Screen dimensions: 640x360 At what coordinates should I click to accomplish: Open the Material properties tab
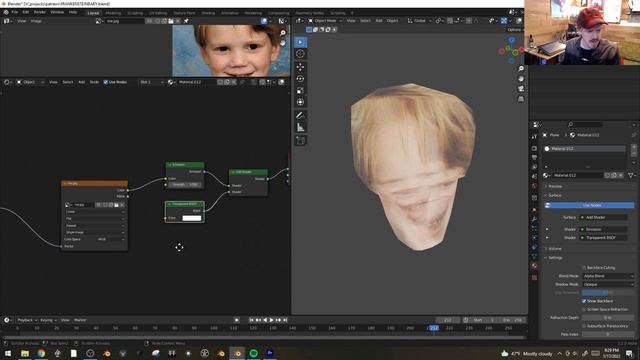pos(534,266)
